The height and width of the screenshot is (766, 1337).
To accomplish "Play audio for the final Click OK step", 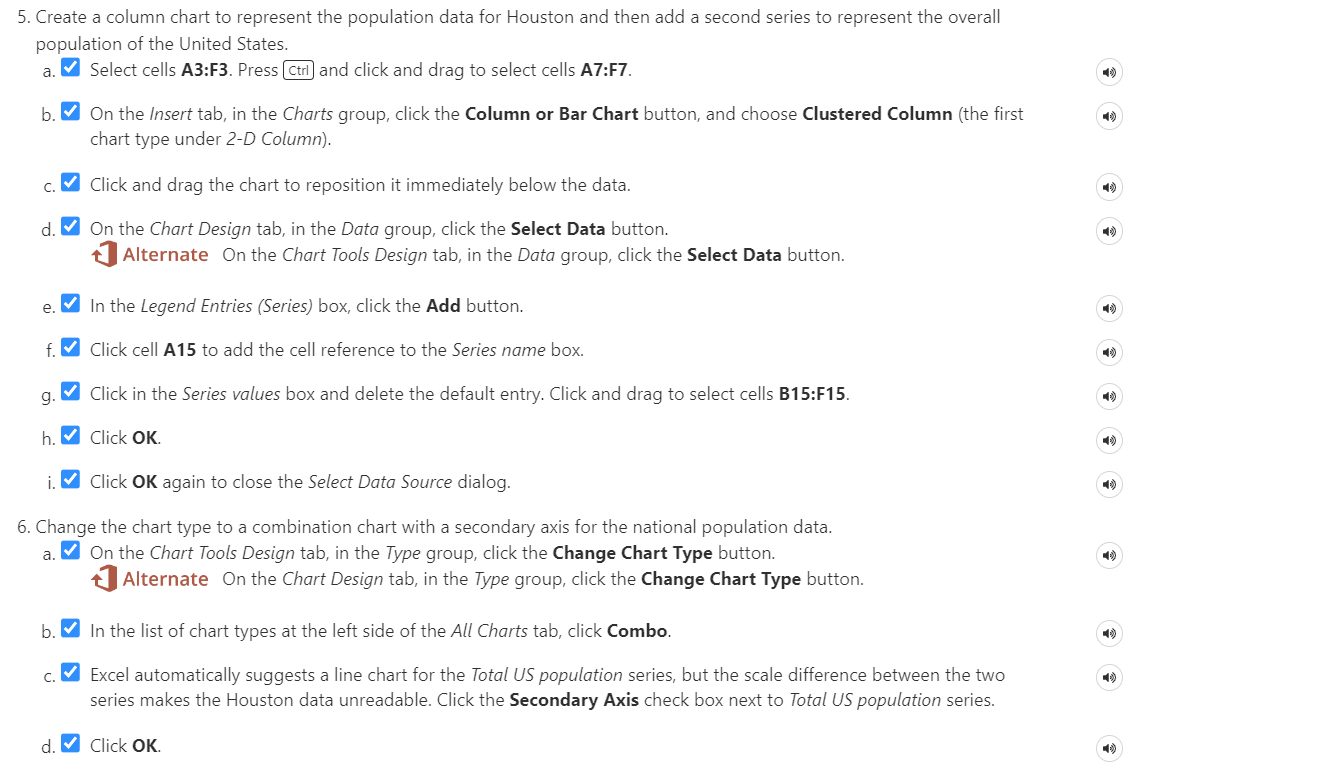I will coord(1108,748).
